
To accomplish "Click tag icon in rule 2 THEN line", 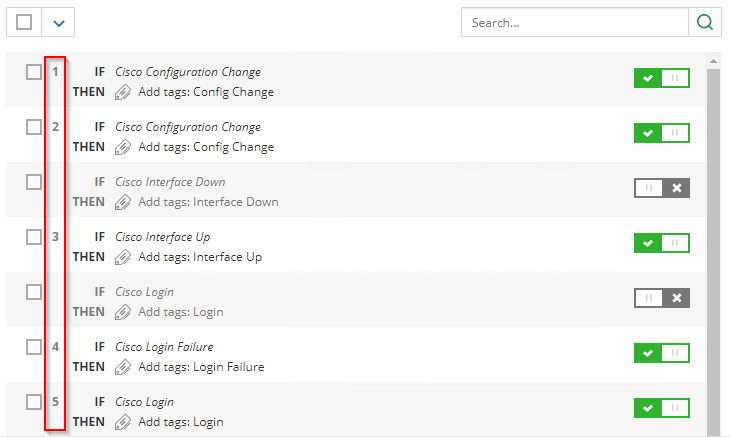I will pyautogui.click(x=123, y=147).
